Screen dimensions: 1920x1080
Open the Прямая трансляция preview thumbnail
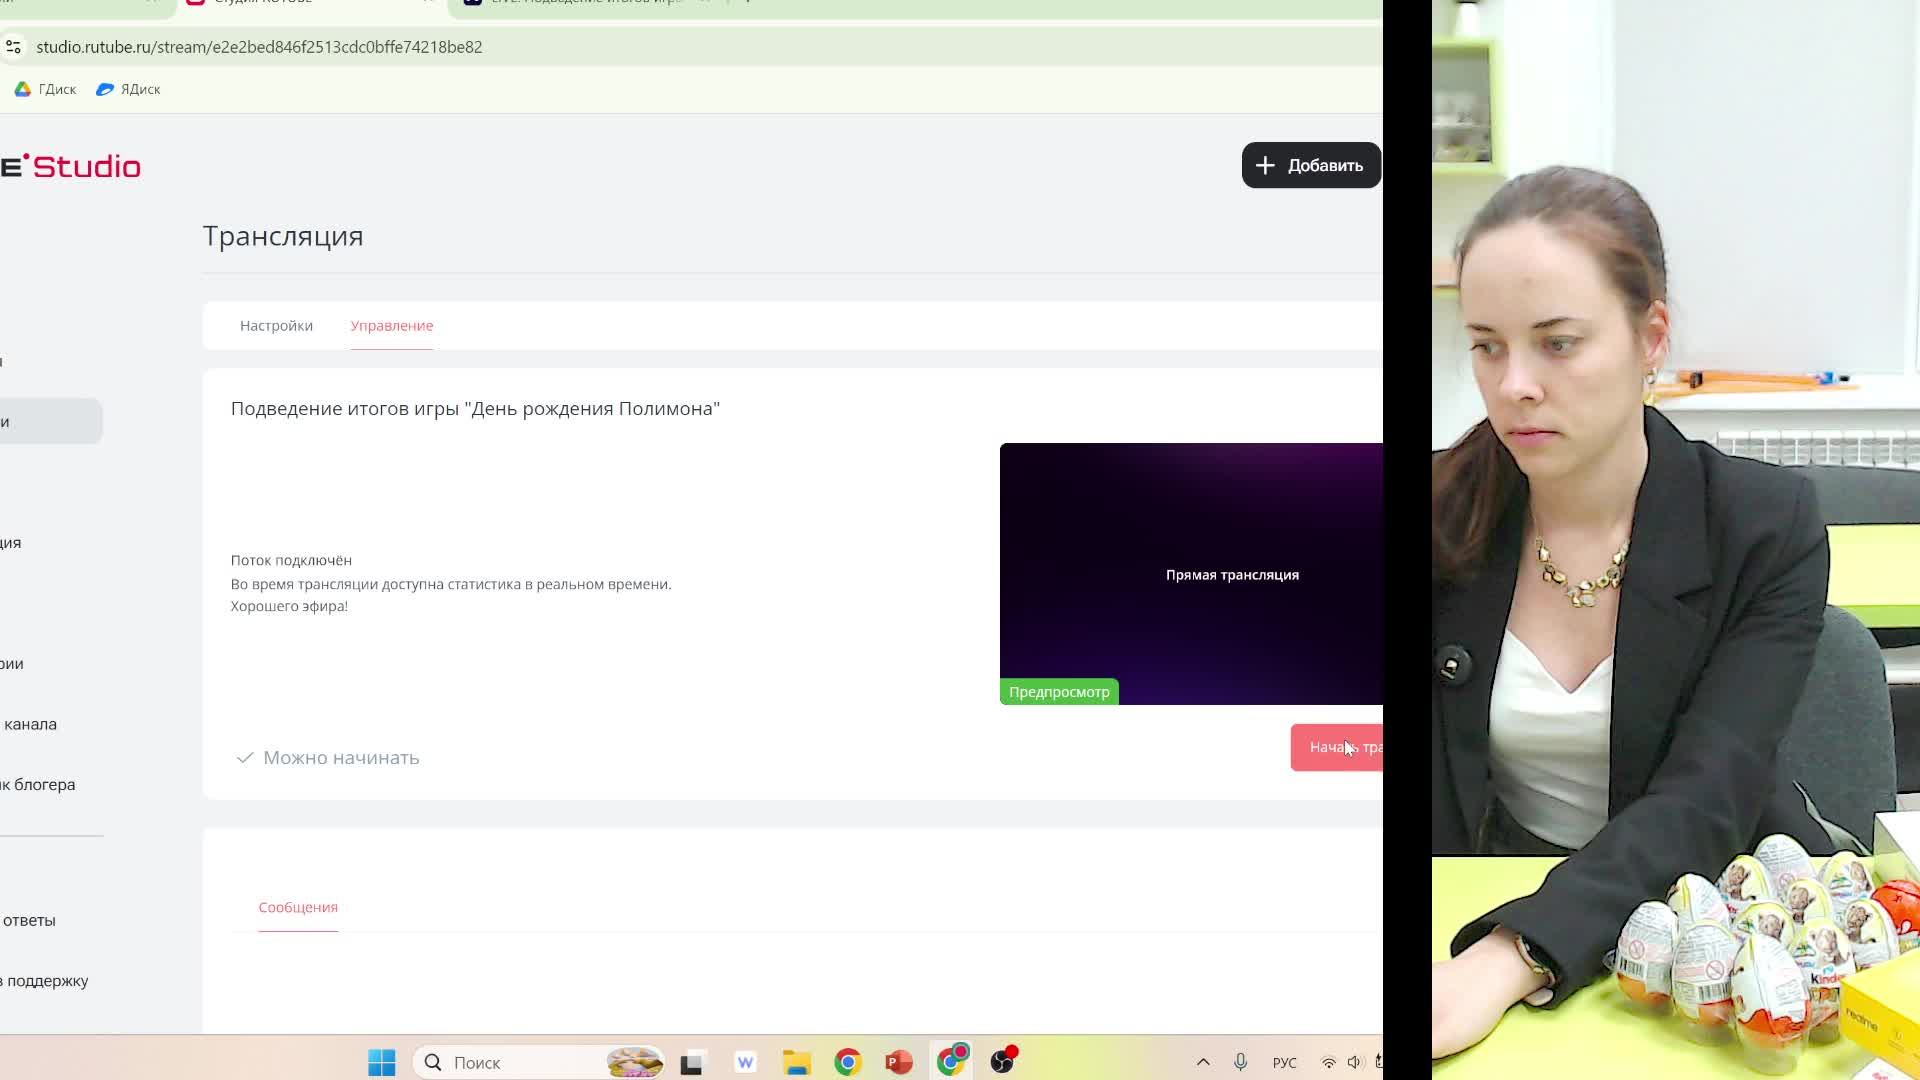pos(1190,573)
